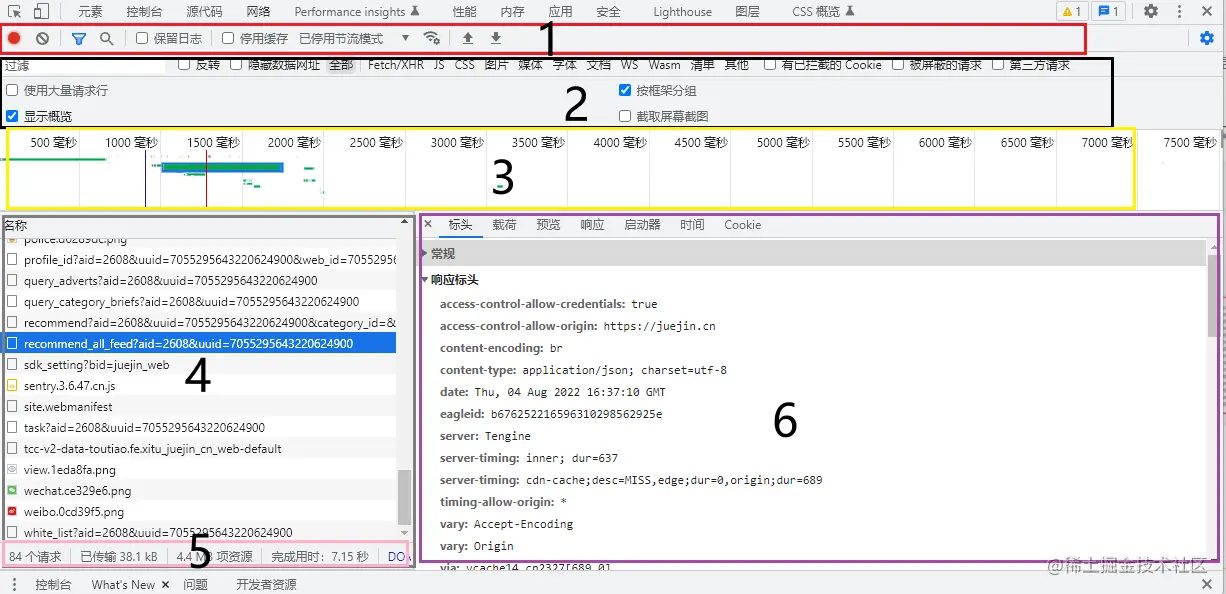Switch to the 元素 panel tab
Viewport: 1226px width, 594px height.
click(90, 12)
